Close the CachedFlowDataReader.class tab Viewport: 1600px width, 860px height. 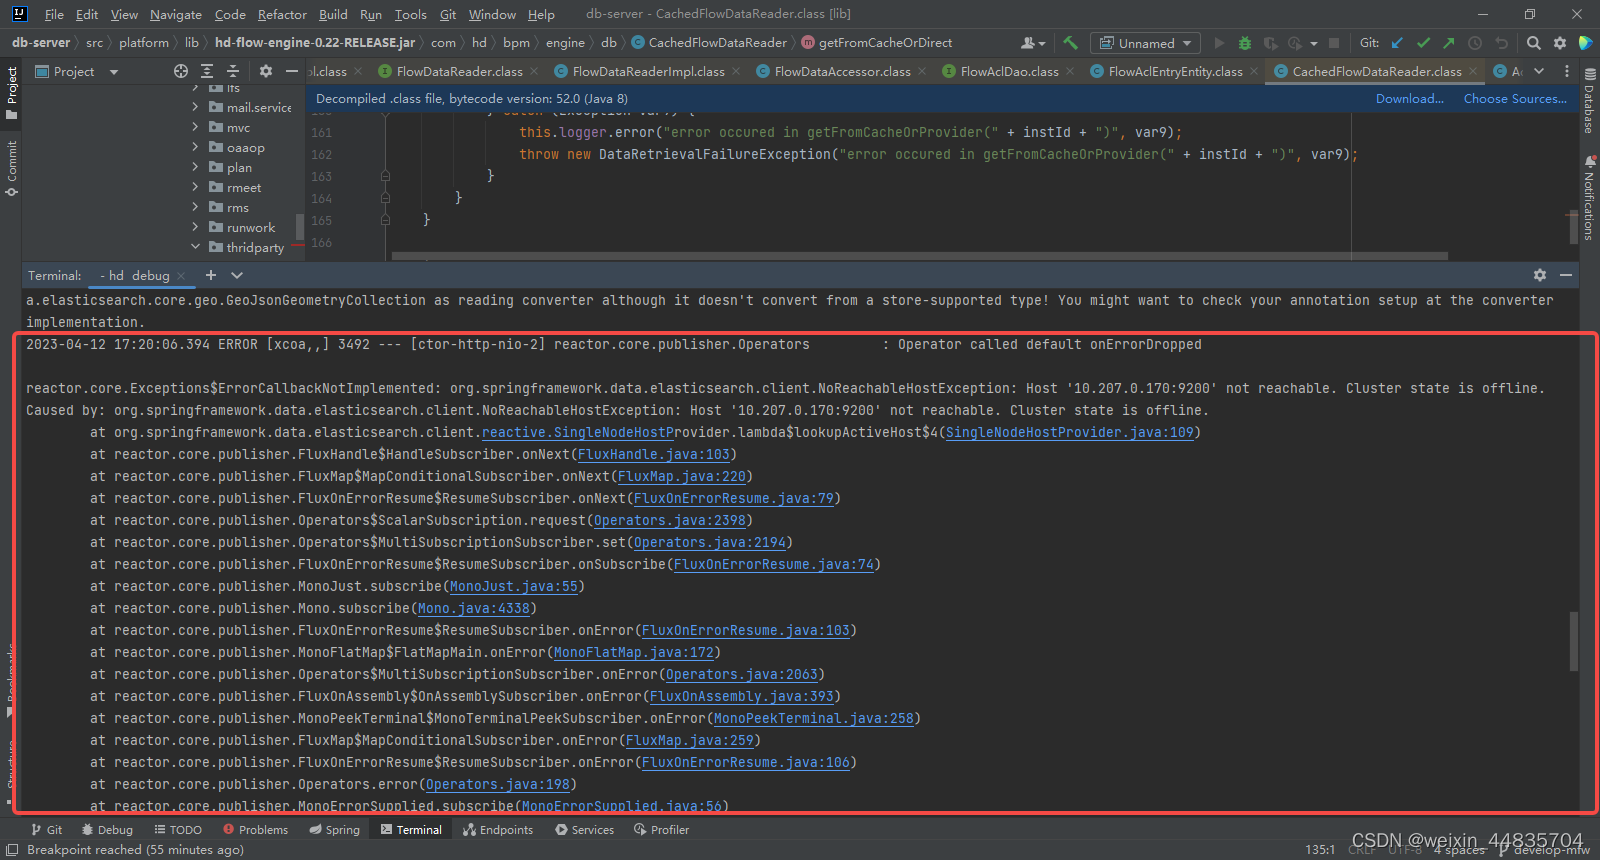coord(1472,71)
